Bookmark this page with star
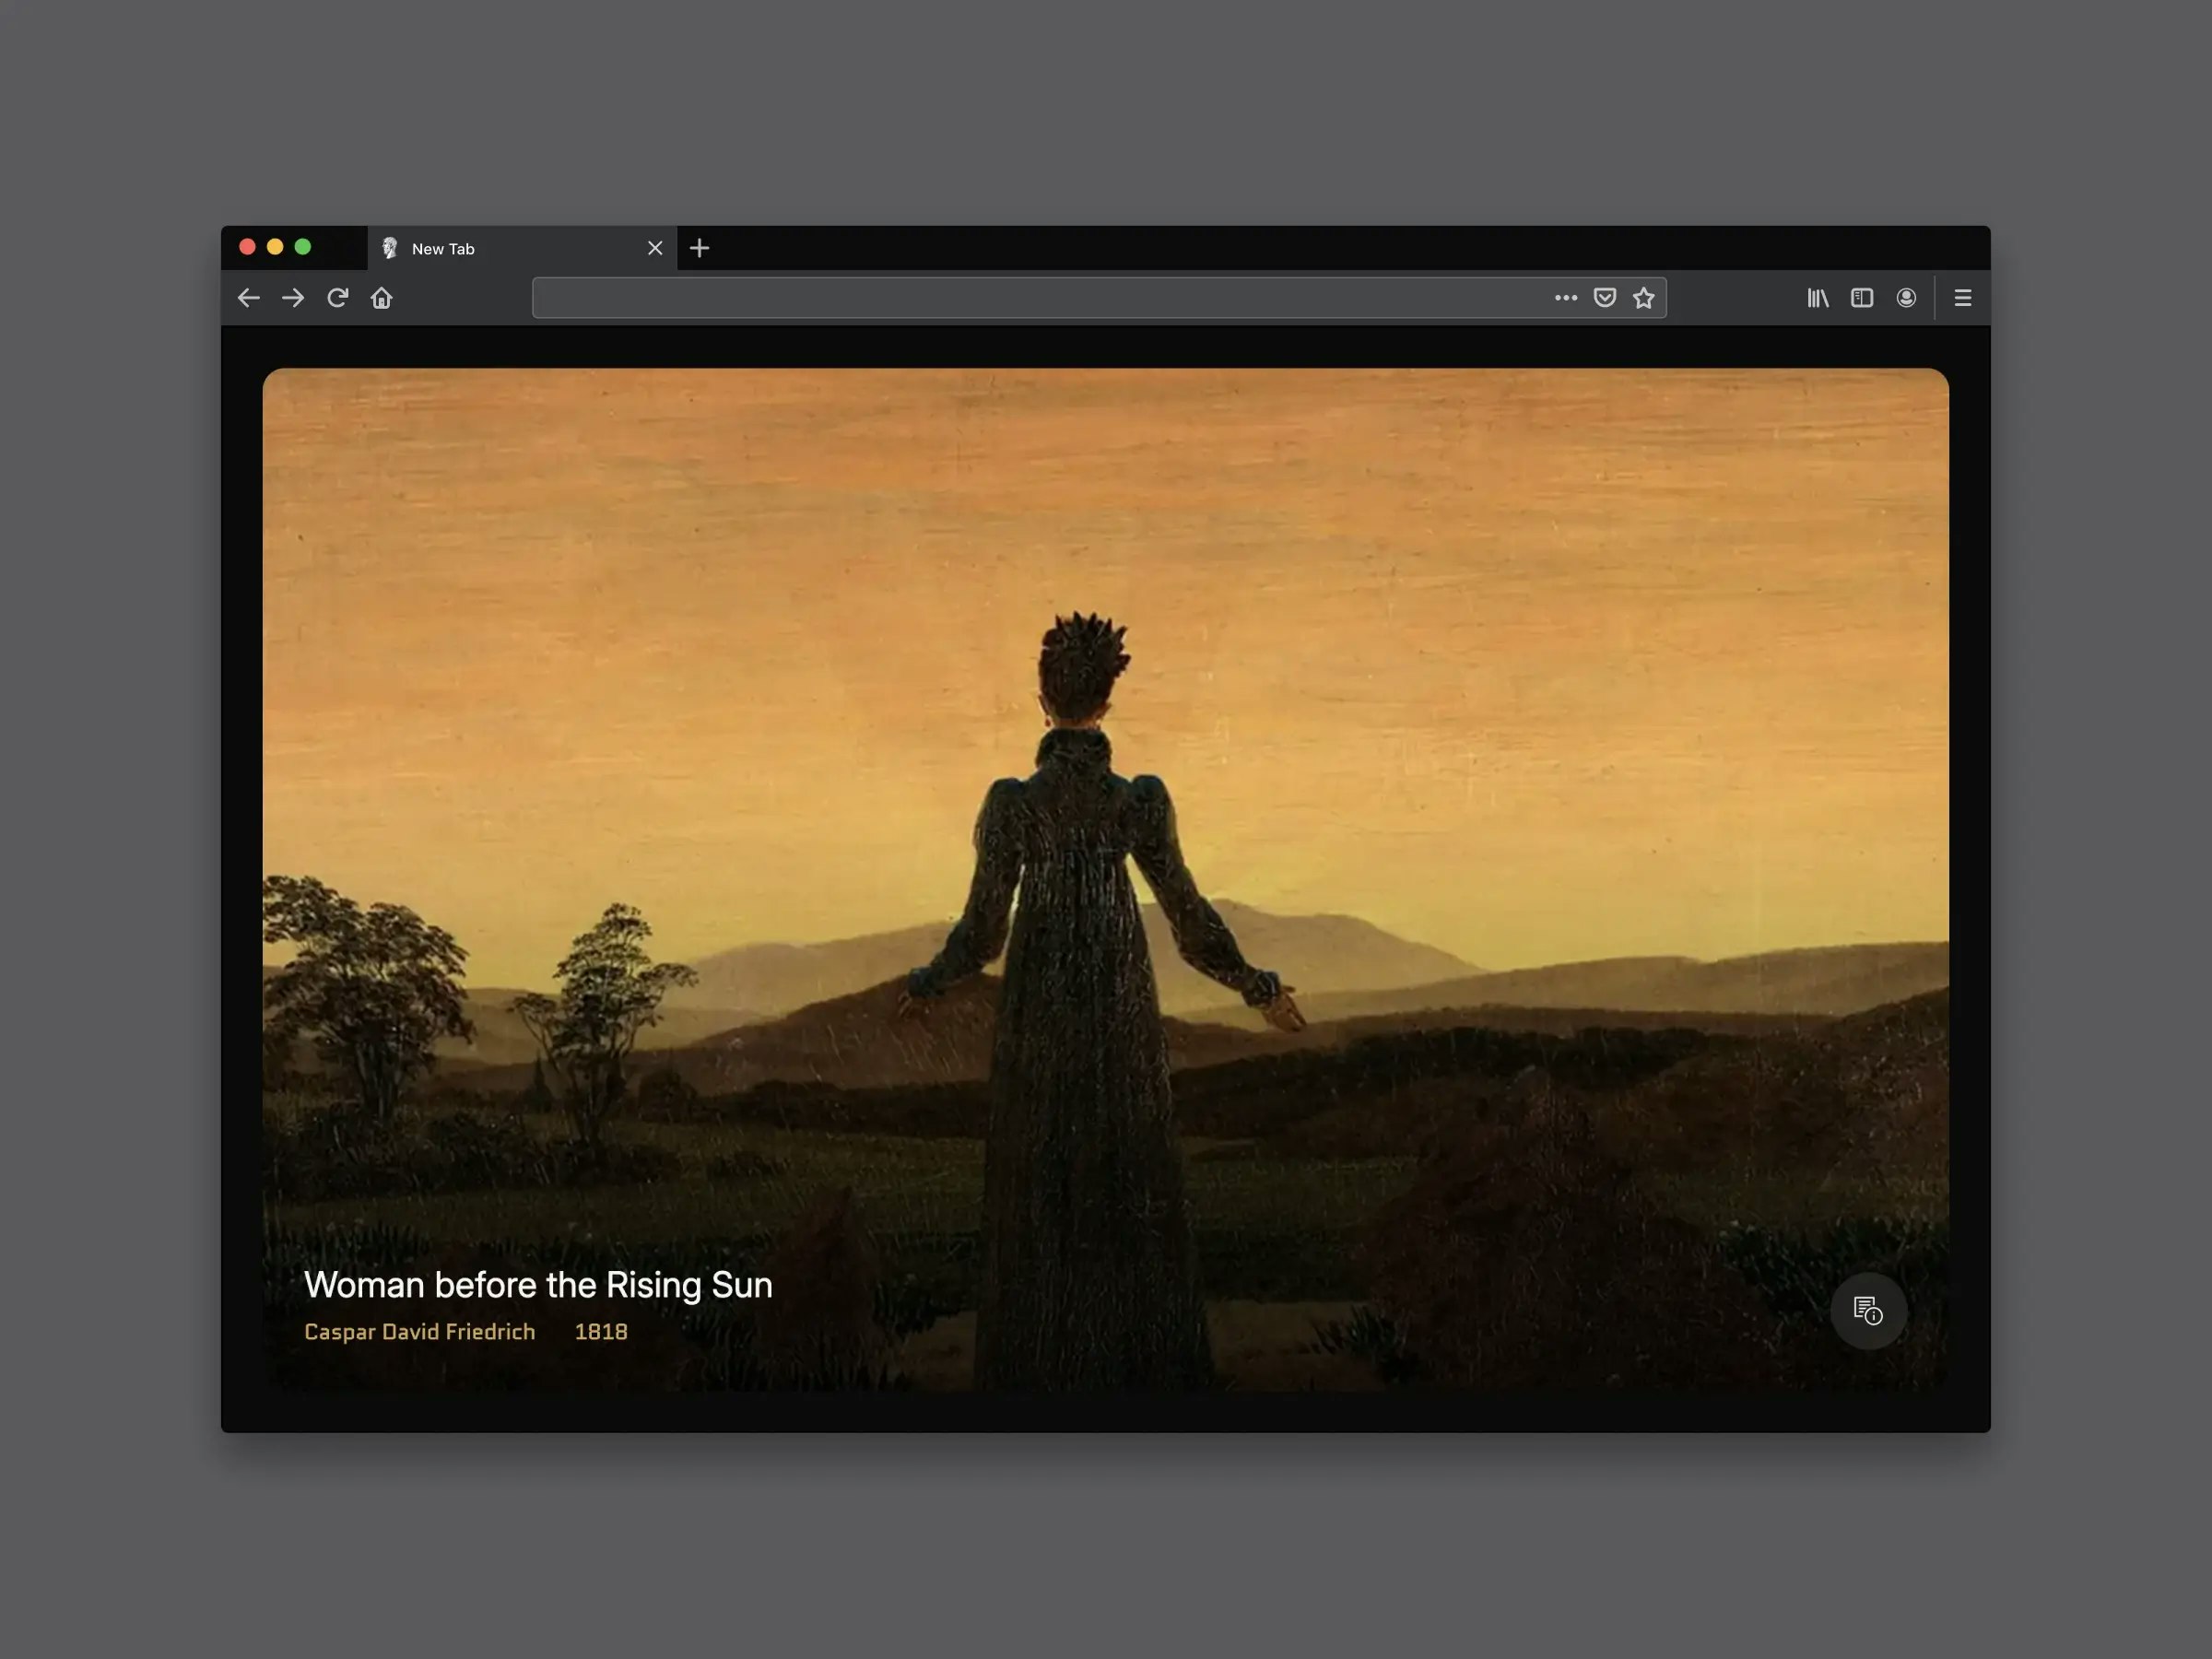This screenshot has height=1659, width=2212. click(1643, 298)
